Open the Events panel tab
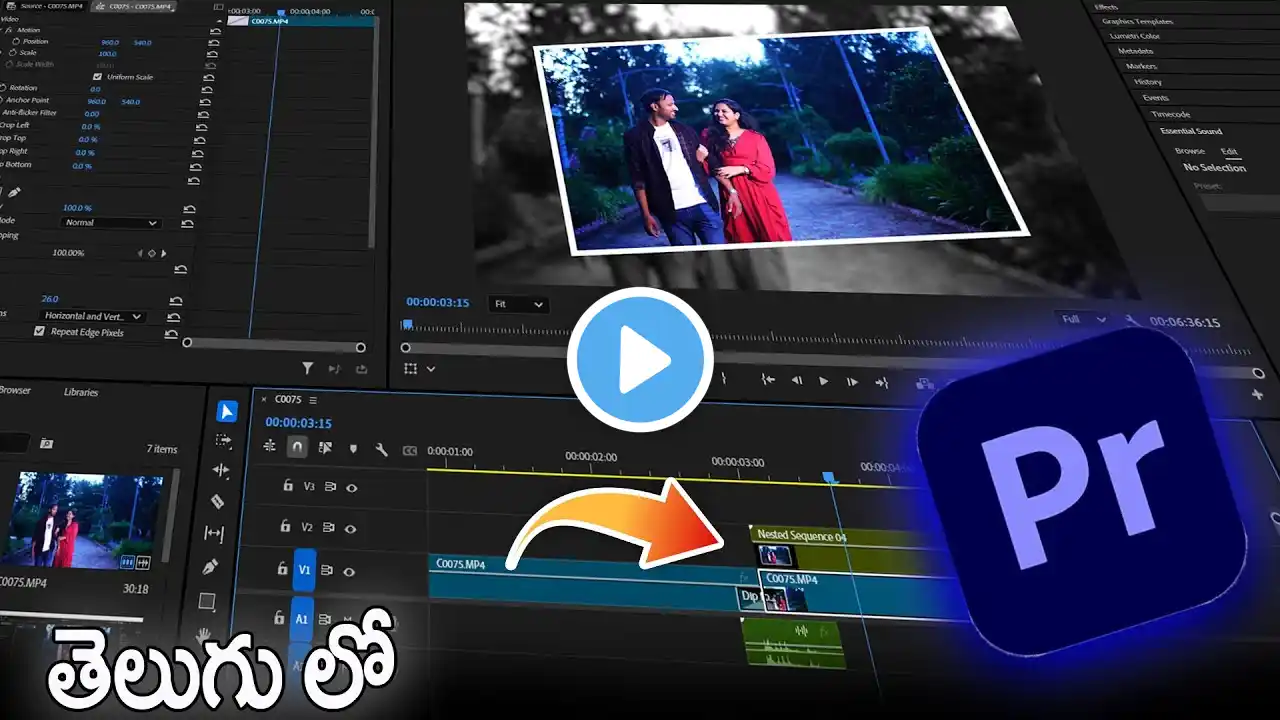 (1155, 98)
